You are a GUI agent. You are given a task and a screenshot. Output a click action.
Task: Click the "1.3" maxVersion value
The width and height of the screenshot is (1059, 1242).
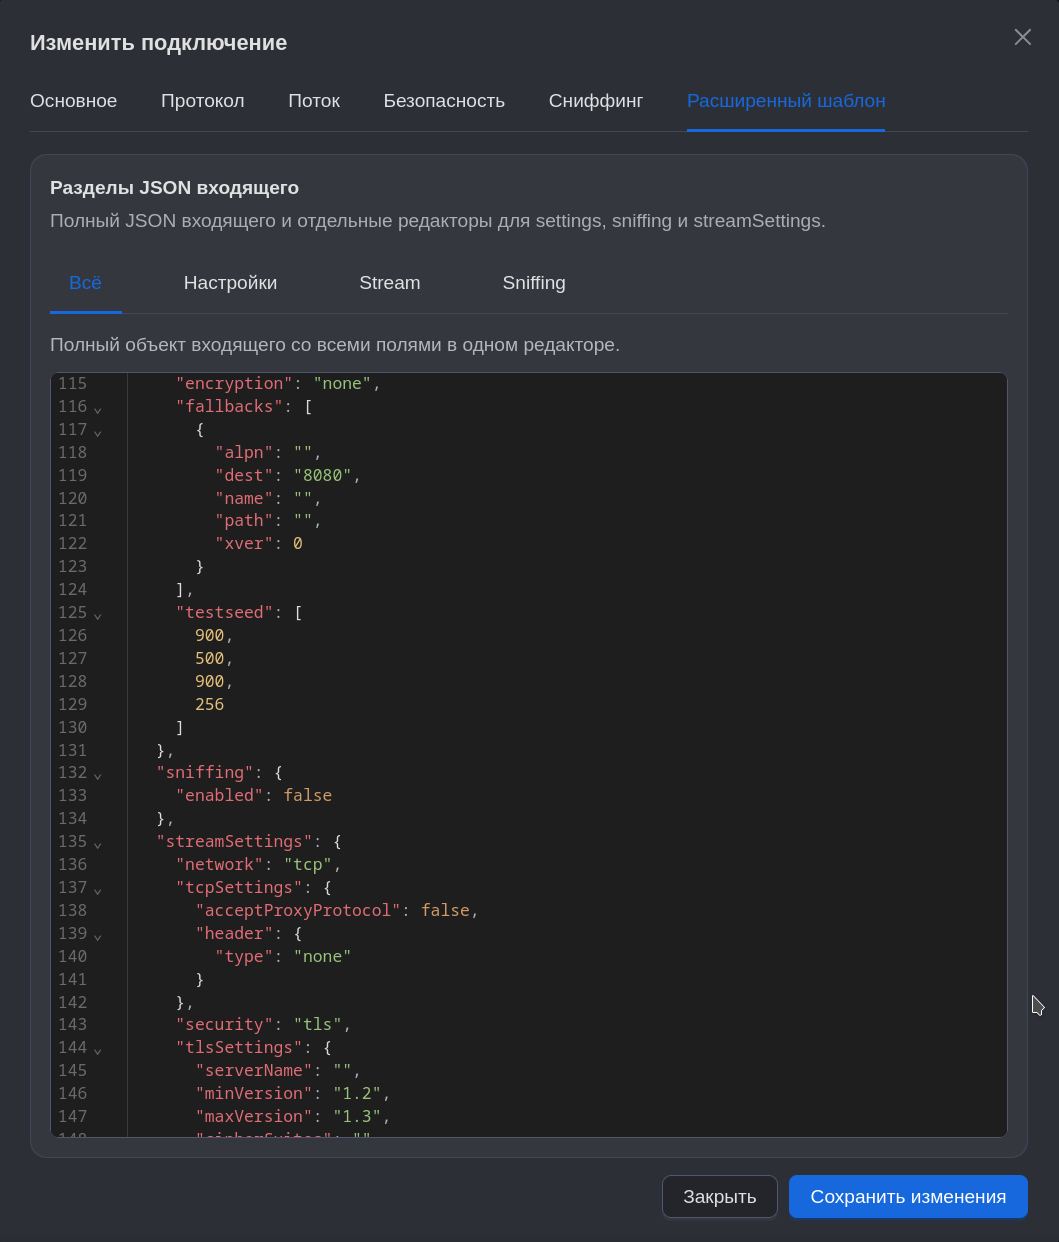pyautogui.click(x=357, y=1116)
